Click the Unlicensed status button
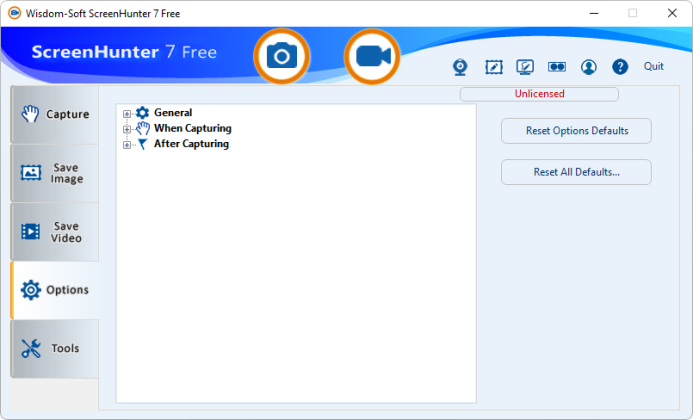Viewport: 693px width, 420px height. point(539,94)
